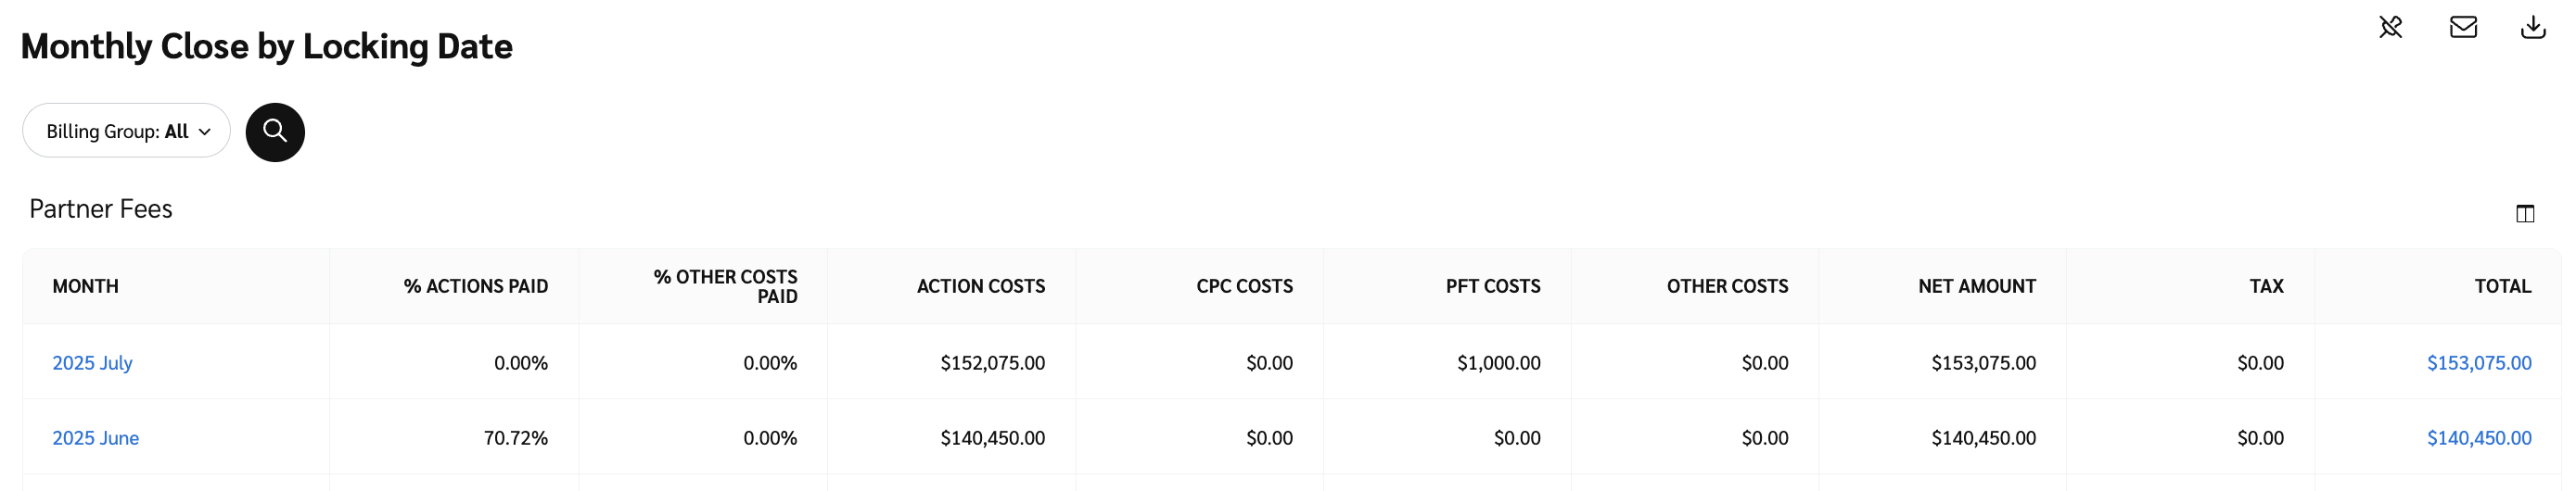2576x491 pixels.
Task: Sort by % Other Costs Paid header
Action: (x=726, y=287)
